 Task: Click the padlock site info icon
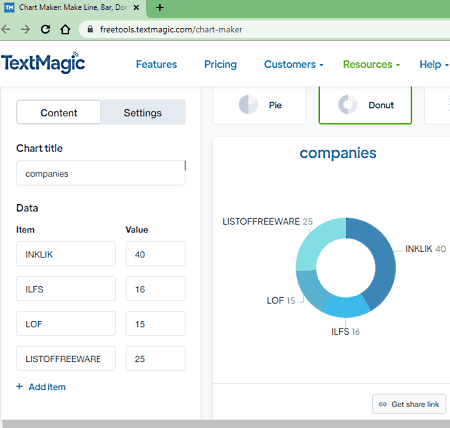click(x=90, y=29)
